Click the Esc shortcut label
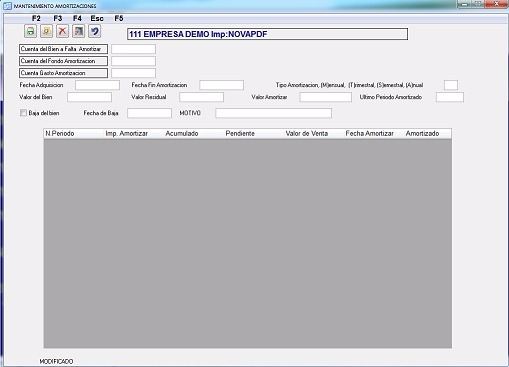This screenshot has width=509, height=367. tap(97, 18)
